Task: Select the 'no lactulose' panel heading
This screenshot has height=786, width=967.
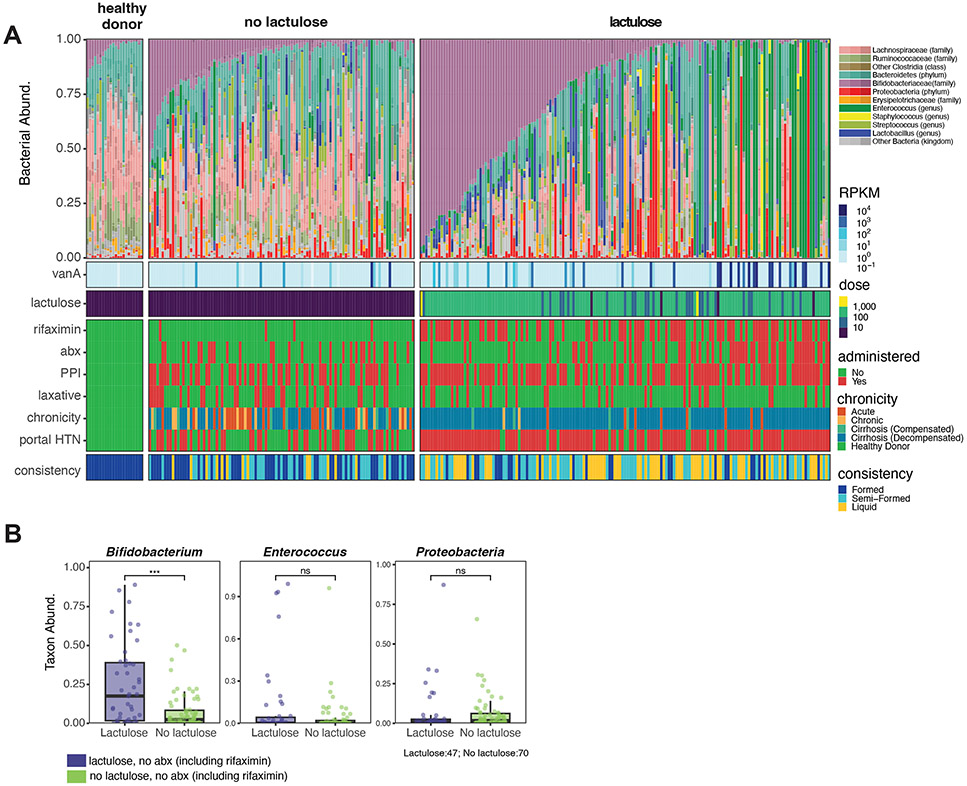Action: pos(279,20)
